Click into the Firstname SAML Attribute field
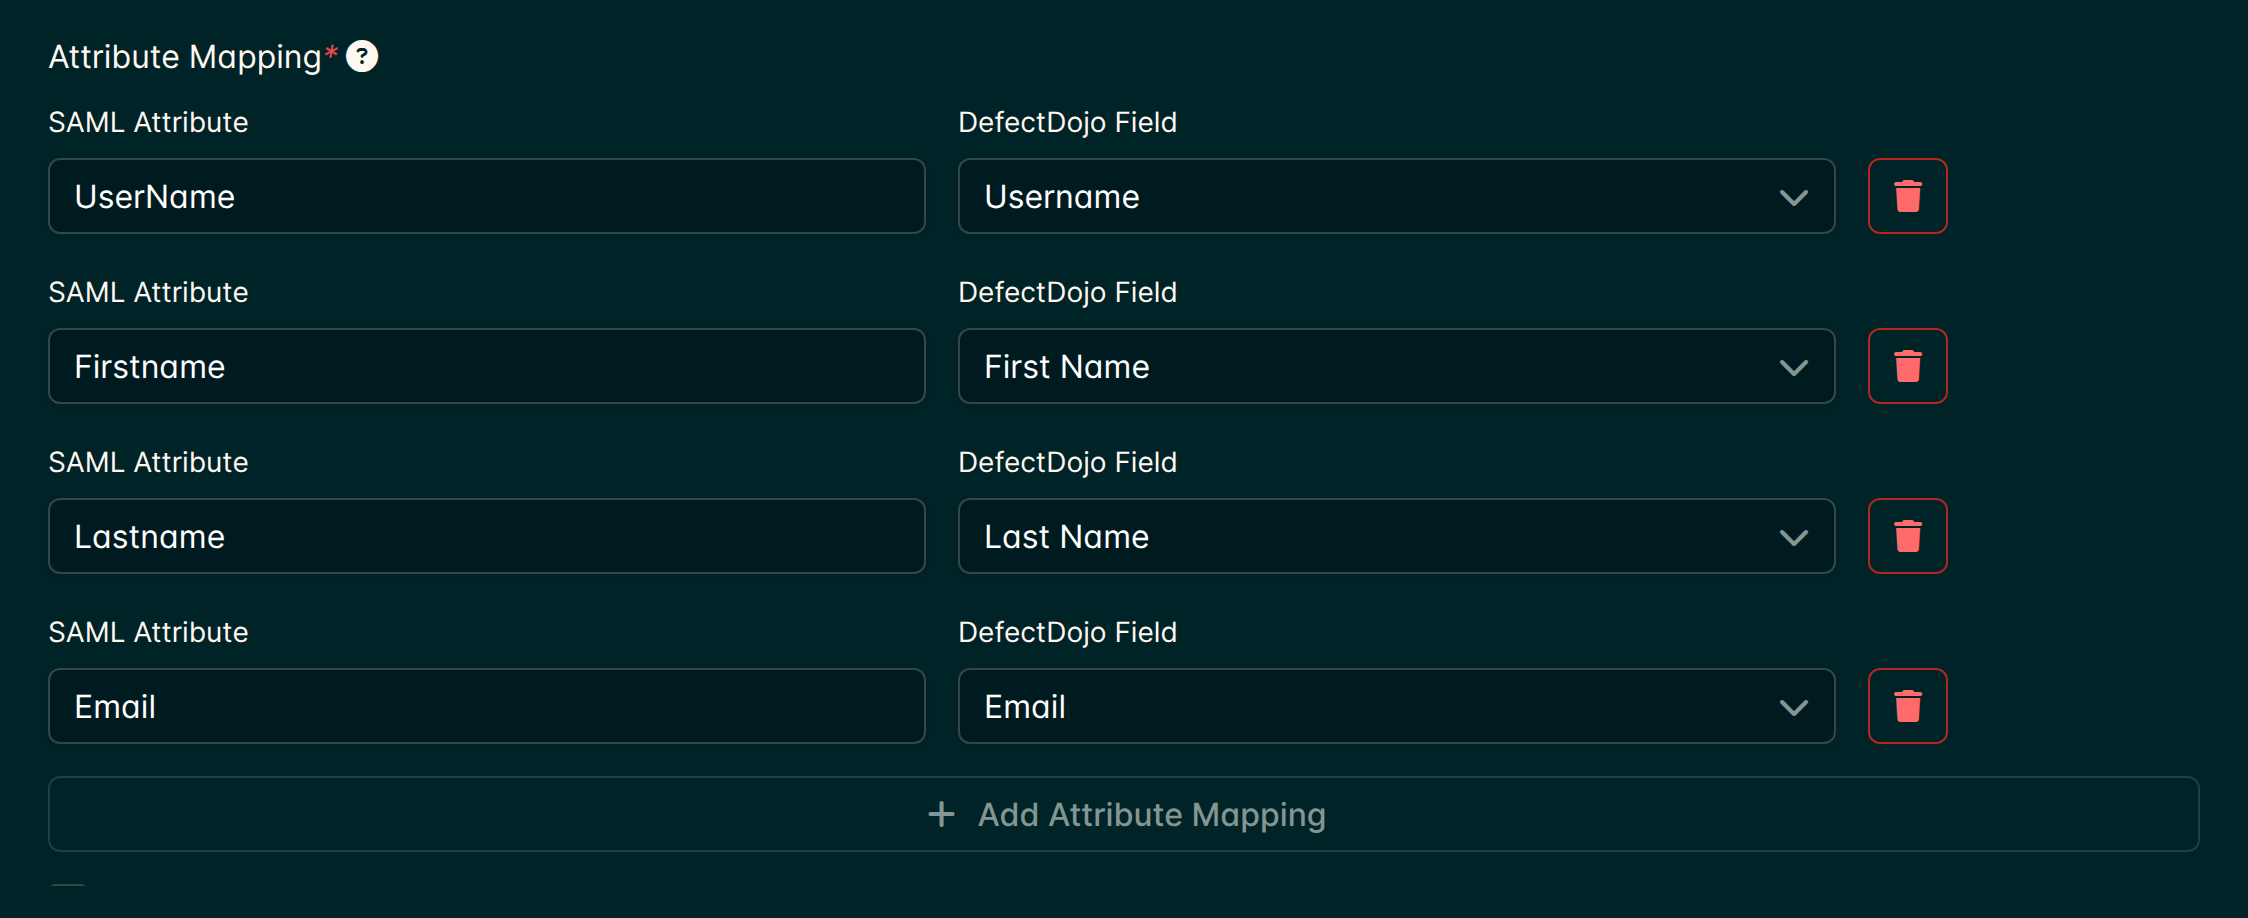Viewport: 2248px width, 918px height. click(487, 366)
